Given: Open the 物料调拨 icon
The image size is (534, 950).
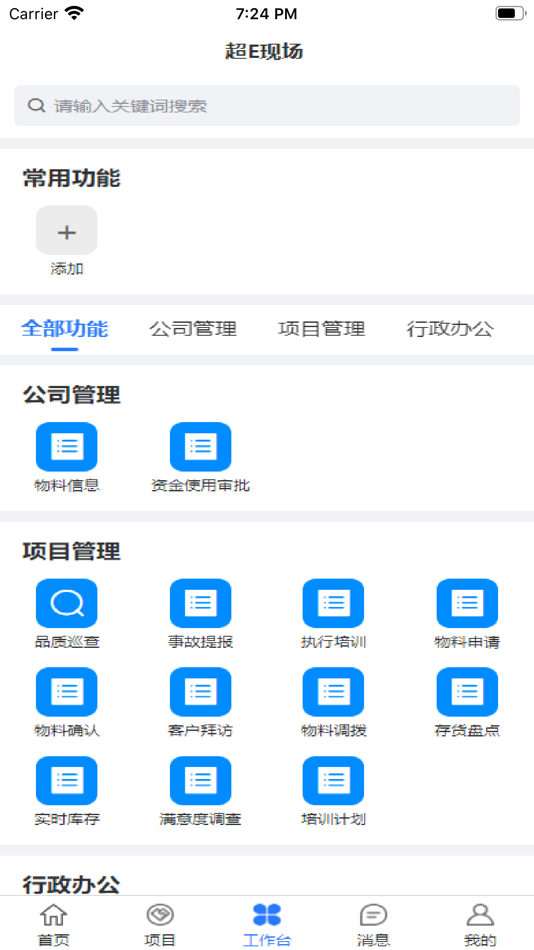Looking at the screenshot, I should (x=333, y=692).
